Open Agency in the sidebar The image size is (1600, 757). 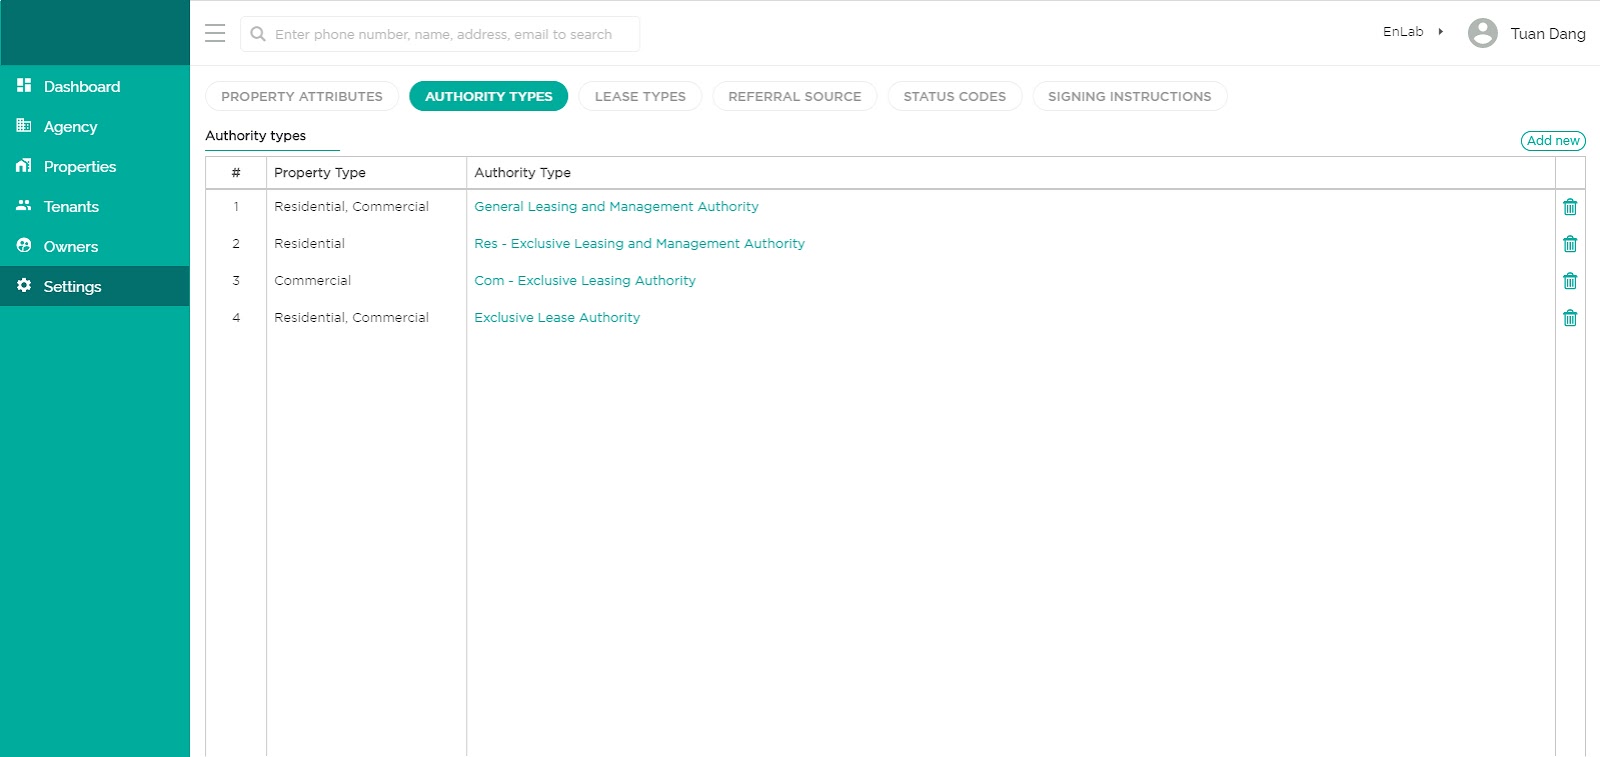pos(95,126)
